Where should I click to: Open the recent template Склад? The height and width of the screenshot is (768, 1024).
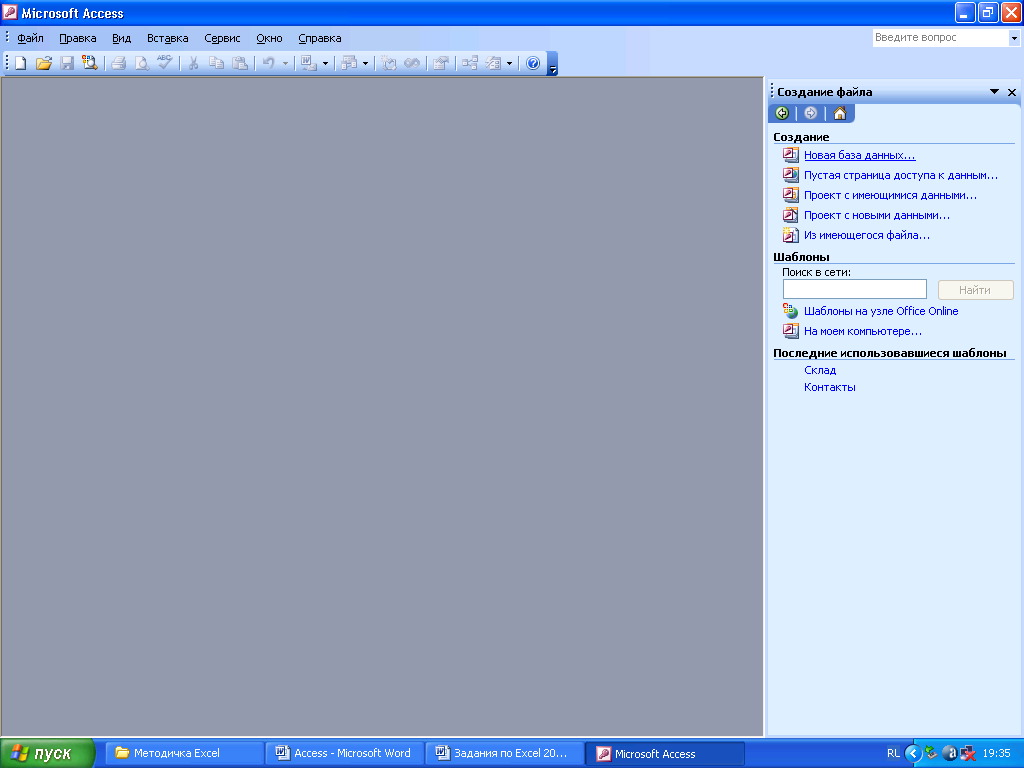(820, 370)
